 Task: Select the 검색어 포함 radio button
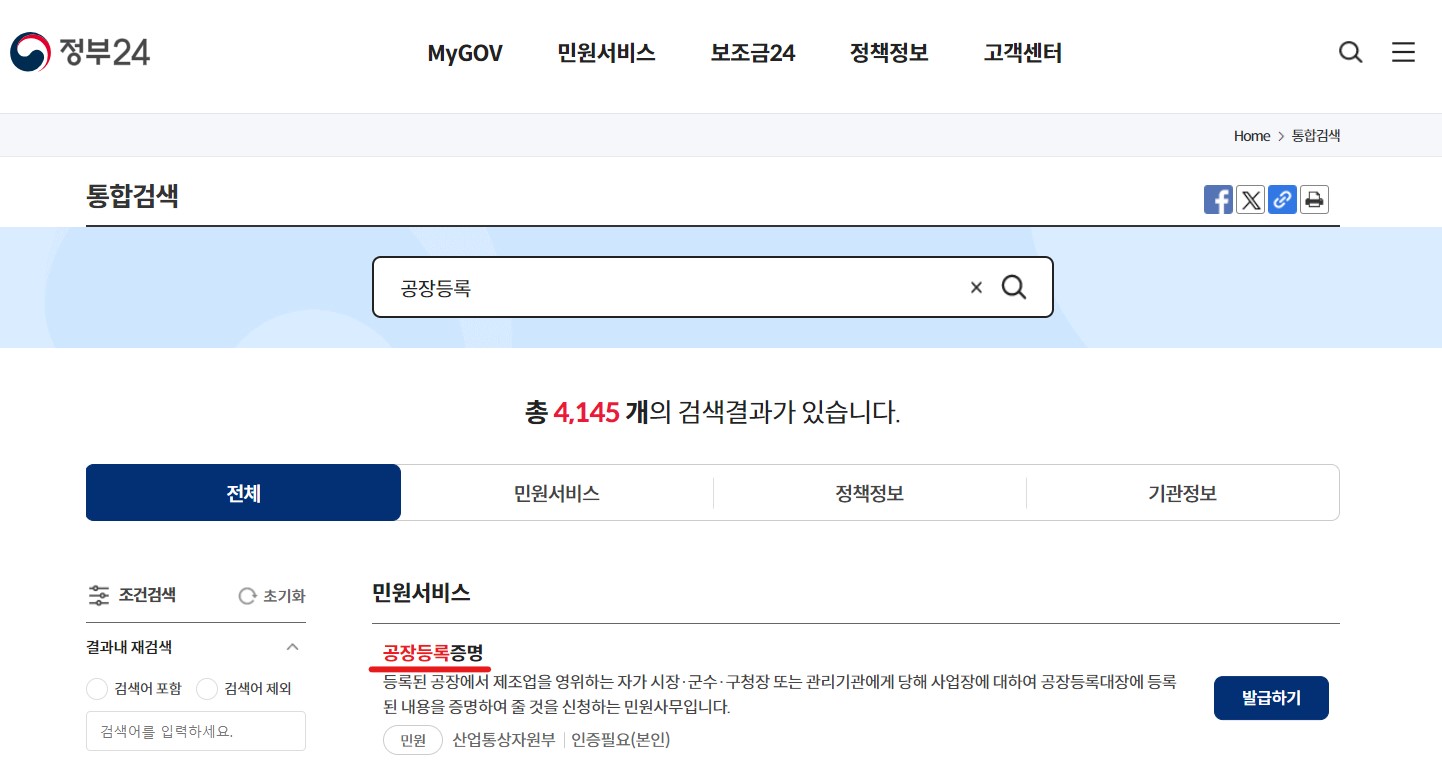[97, 688]
